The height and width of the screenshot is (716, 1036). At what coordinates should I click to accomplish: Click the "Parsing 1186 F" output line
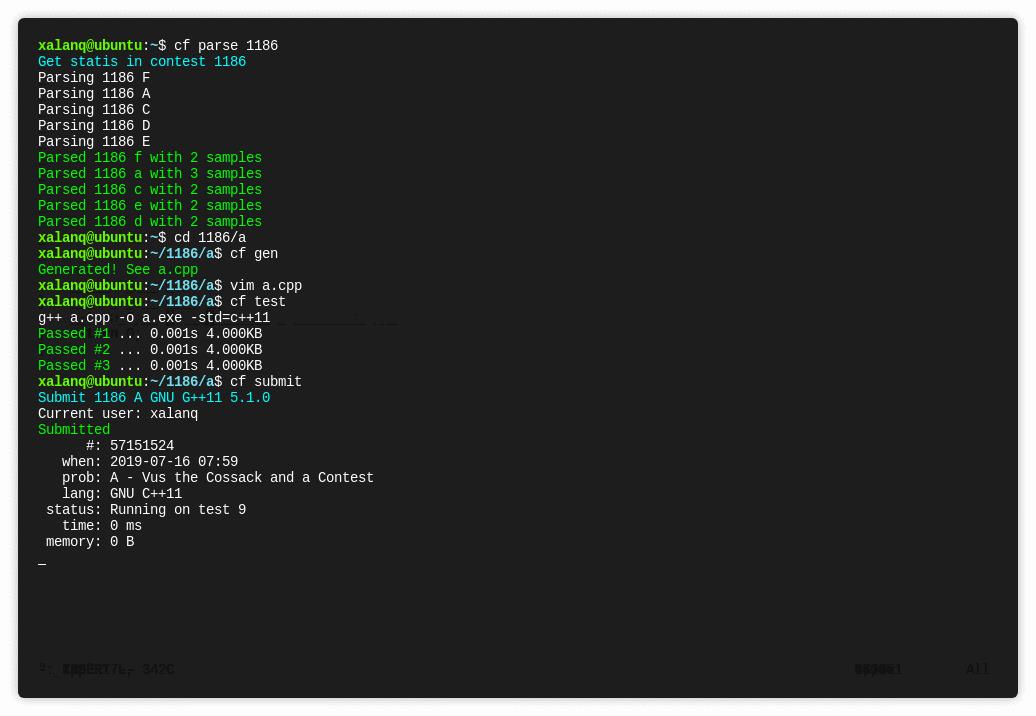pyautogui.click(x=94, y=78)
